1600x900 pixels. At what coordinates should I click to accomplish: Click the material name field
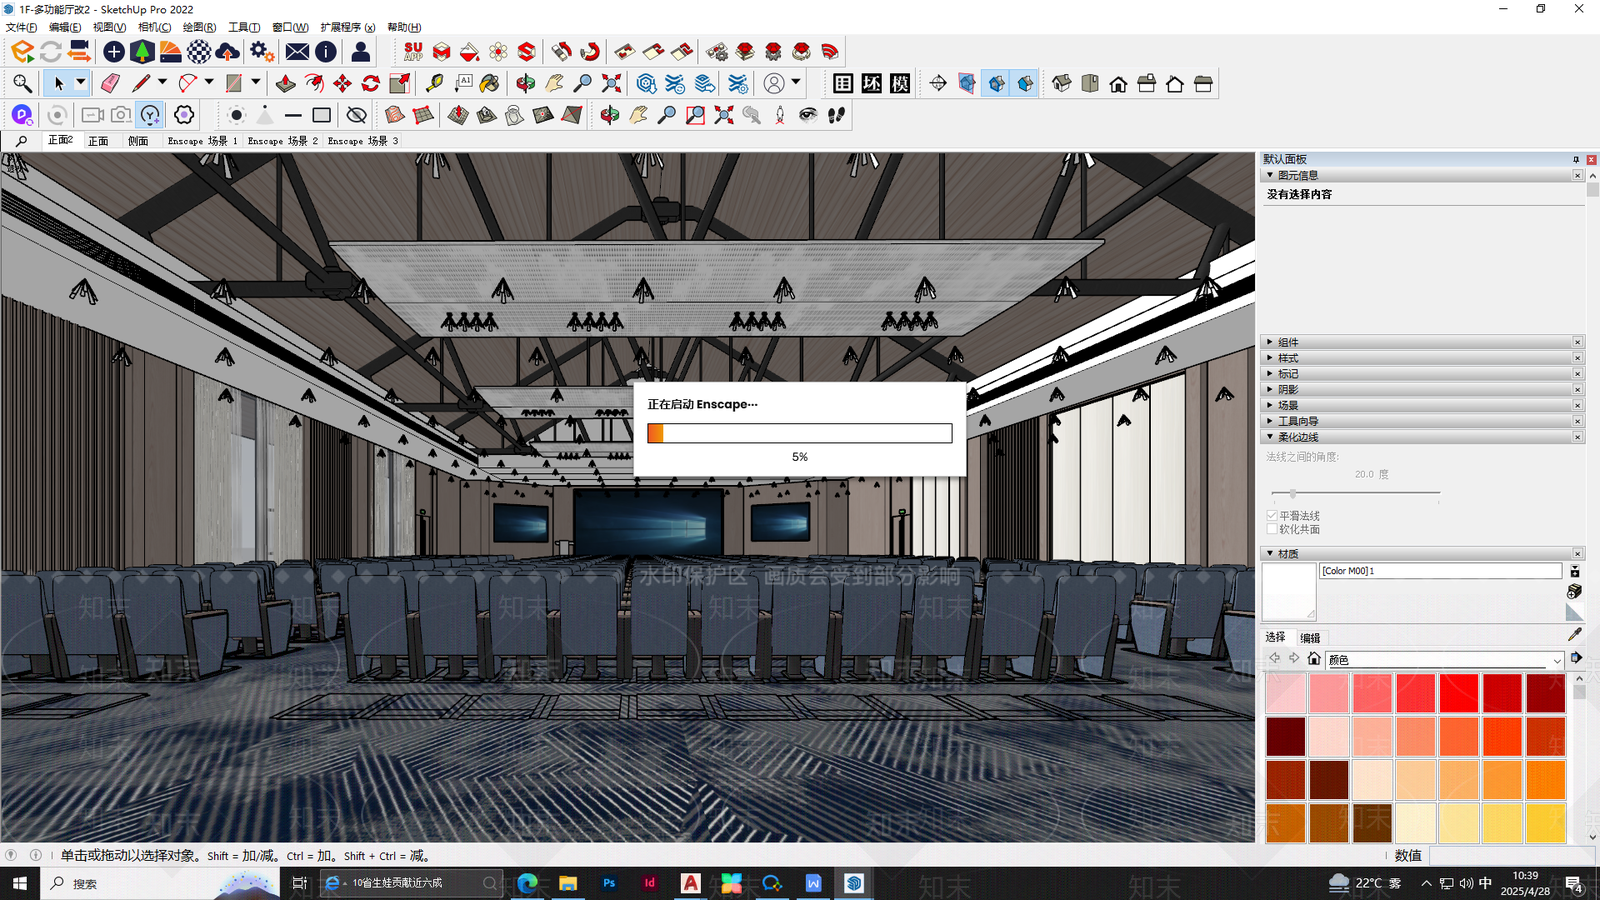coord(1440,571)
